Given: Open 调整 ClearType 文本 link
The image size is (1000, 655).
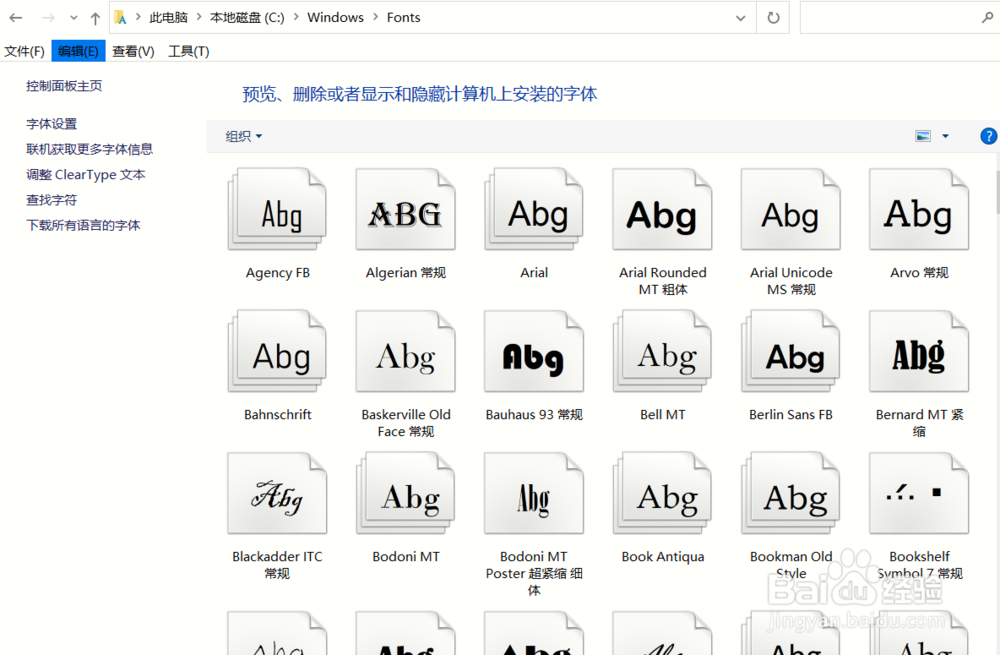Looking at the screenshot, I should (85, 175).
